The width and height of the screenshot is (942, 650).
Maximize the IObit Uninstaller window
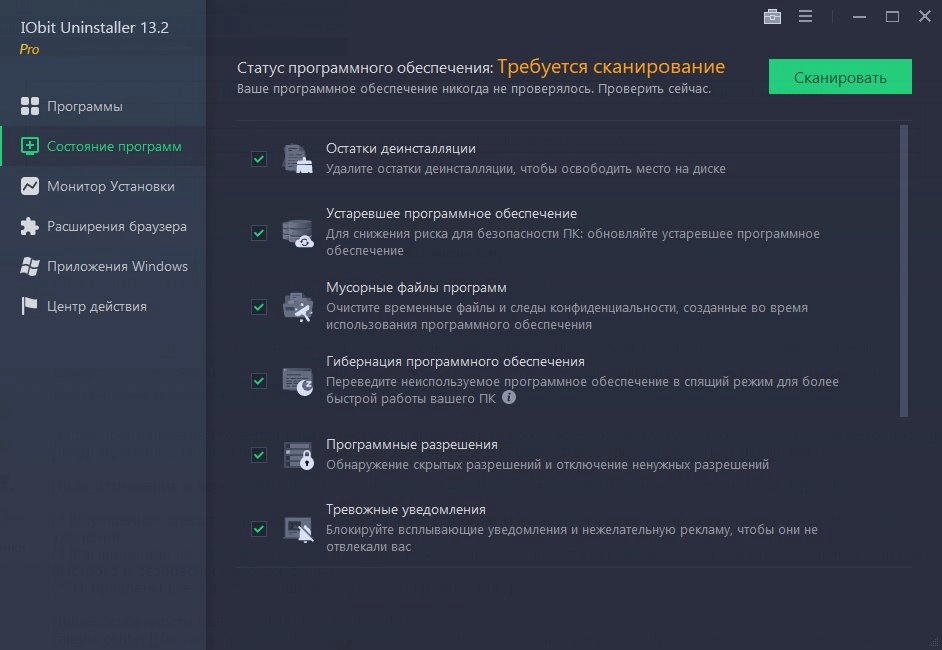[892, 17]
